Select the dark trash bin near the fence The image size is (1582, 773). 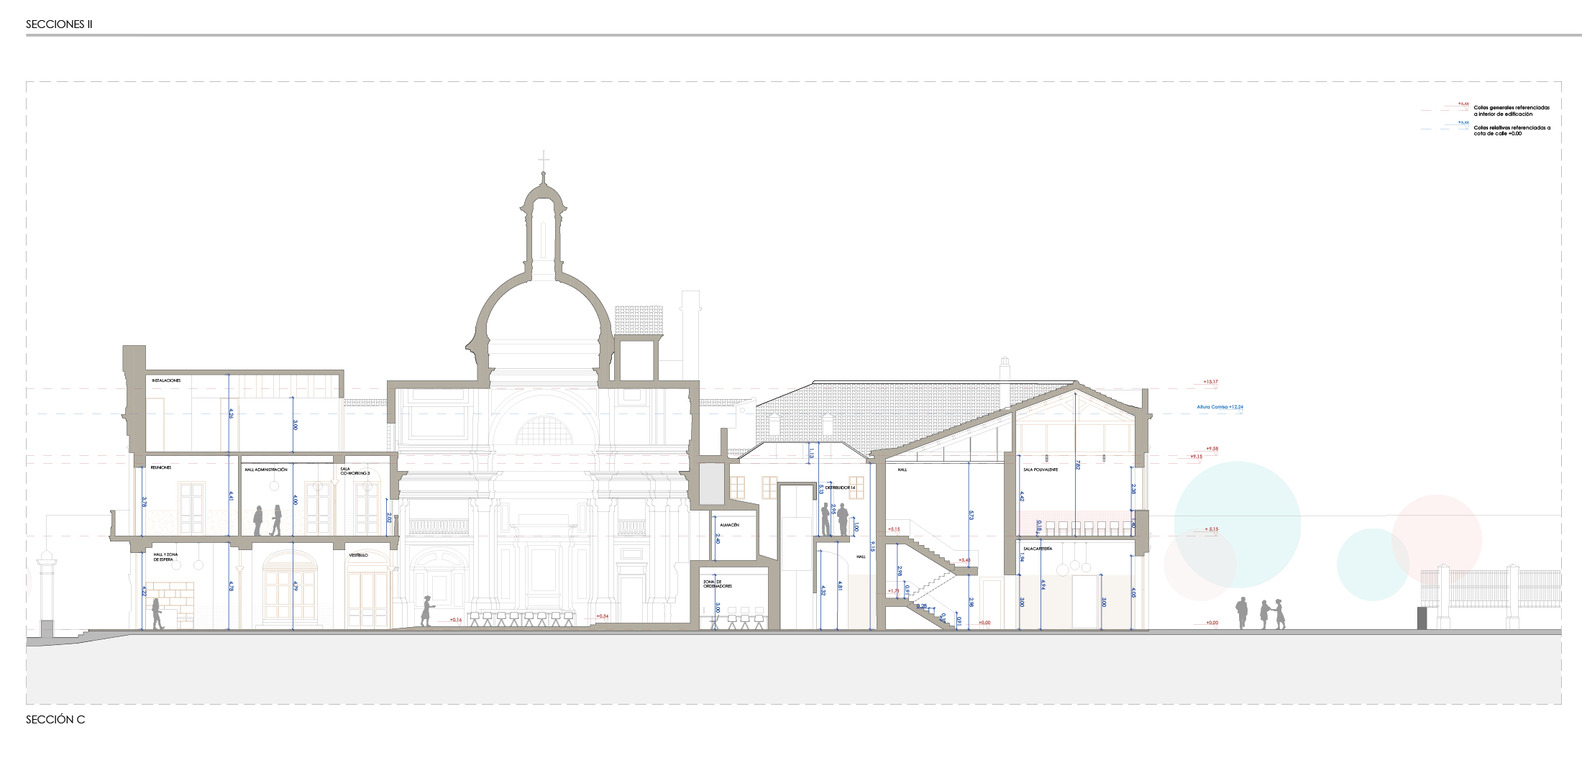[x=1421, y=618]
